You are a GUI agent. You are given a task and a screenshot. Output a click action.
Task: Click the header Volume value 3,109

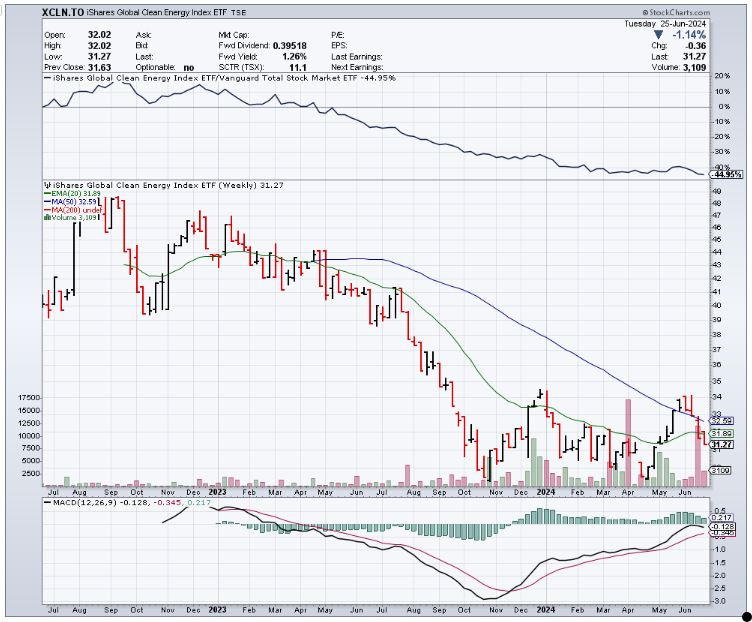point(693,68)
